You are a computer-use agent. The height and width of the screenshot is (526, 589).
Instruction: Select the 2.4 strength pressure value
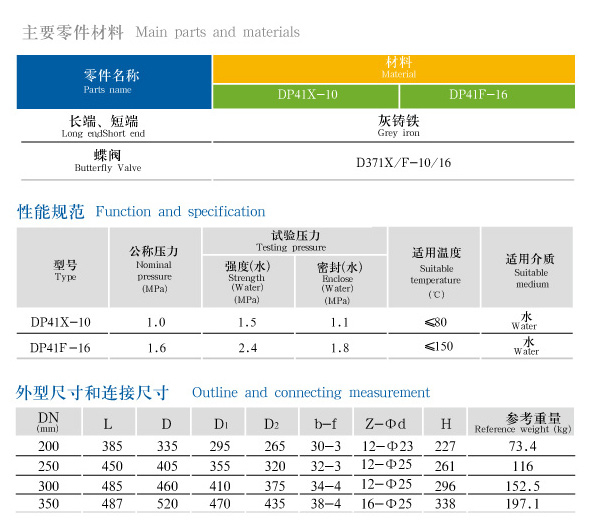[x=248, y=348]
